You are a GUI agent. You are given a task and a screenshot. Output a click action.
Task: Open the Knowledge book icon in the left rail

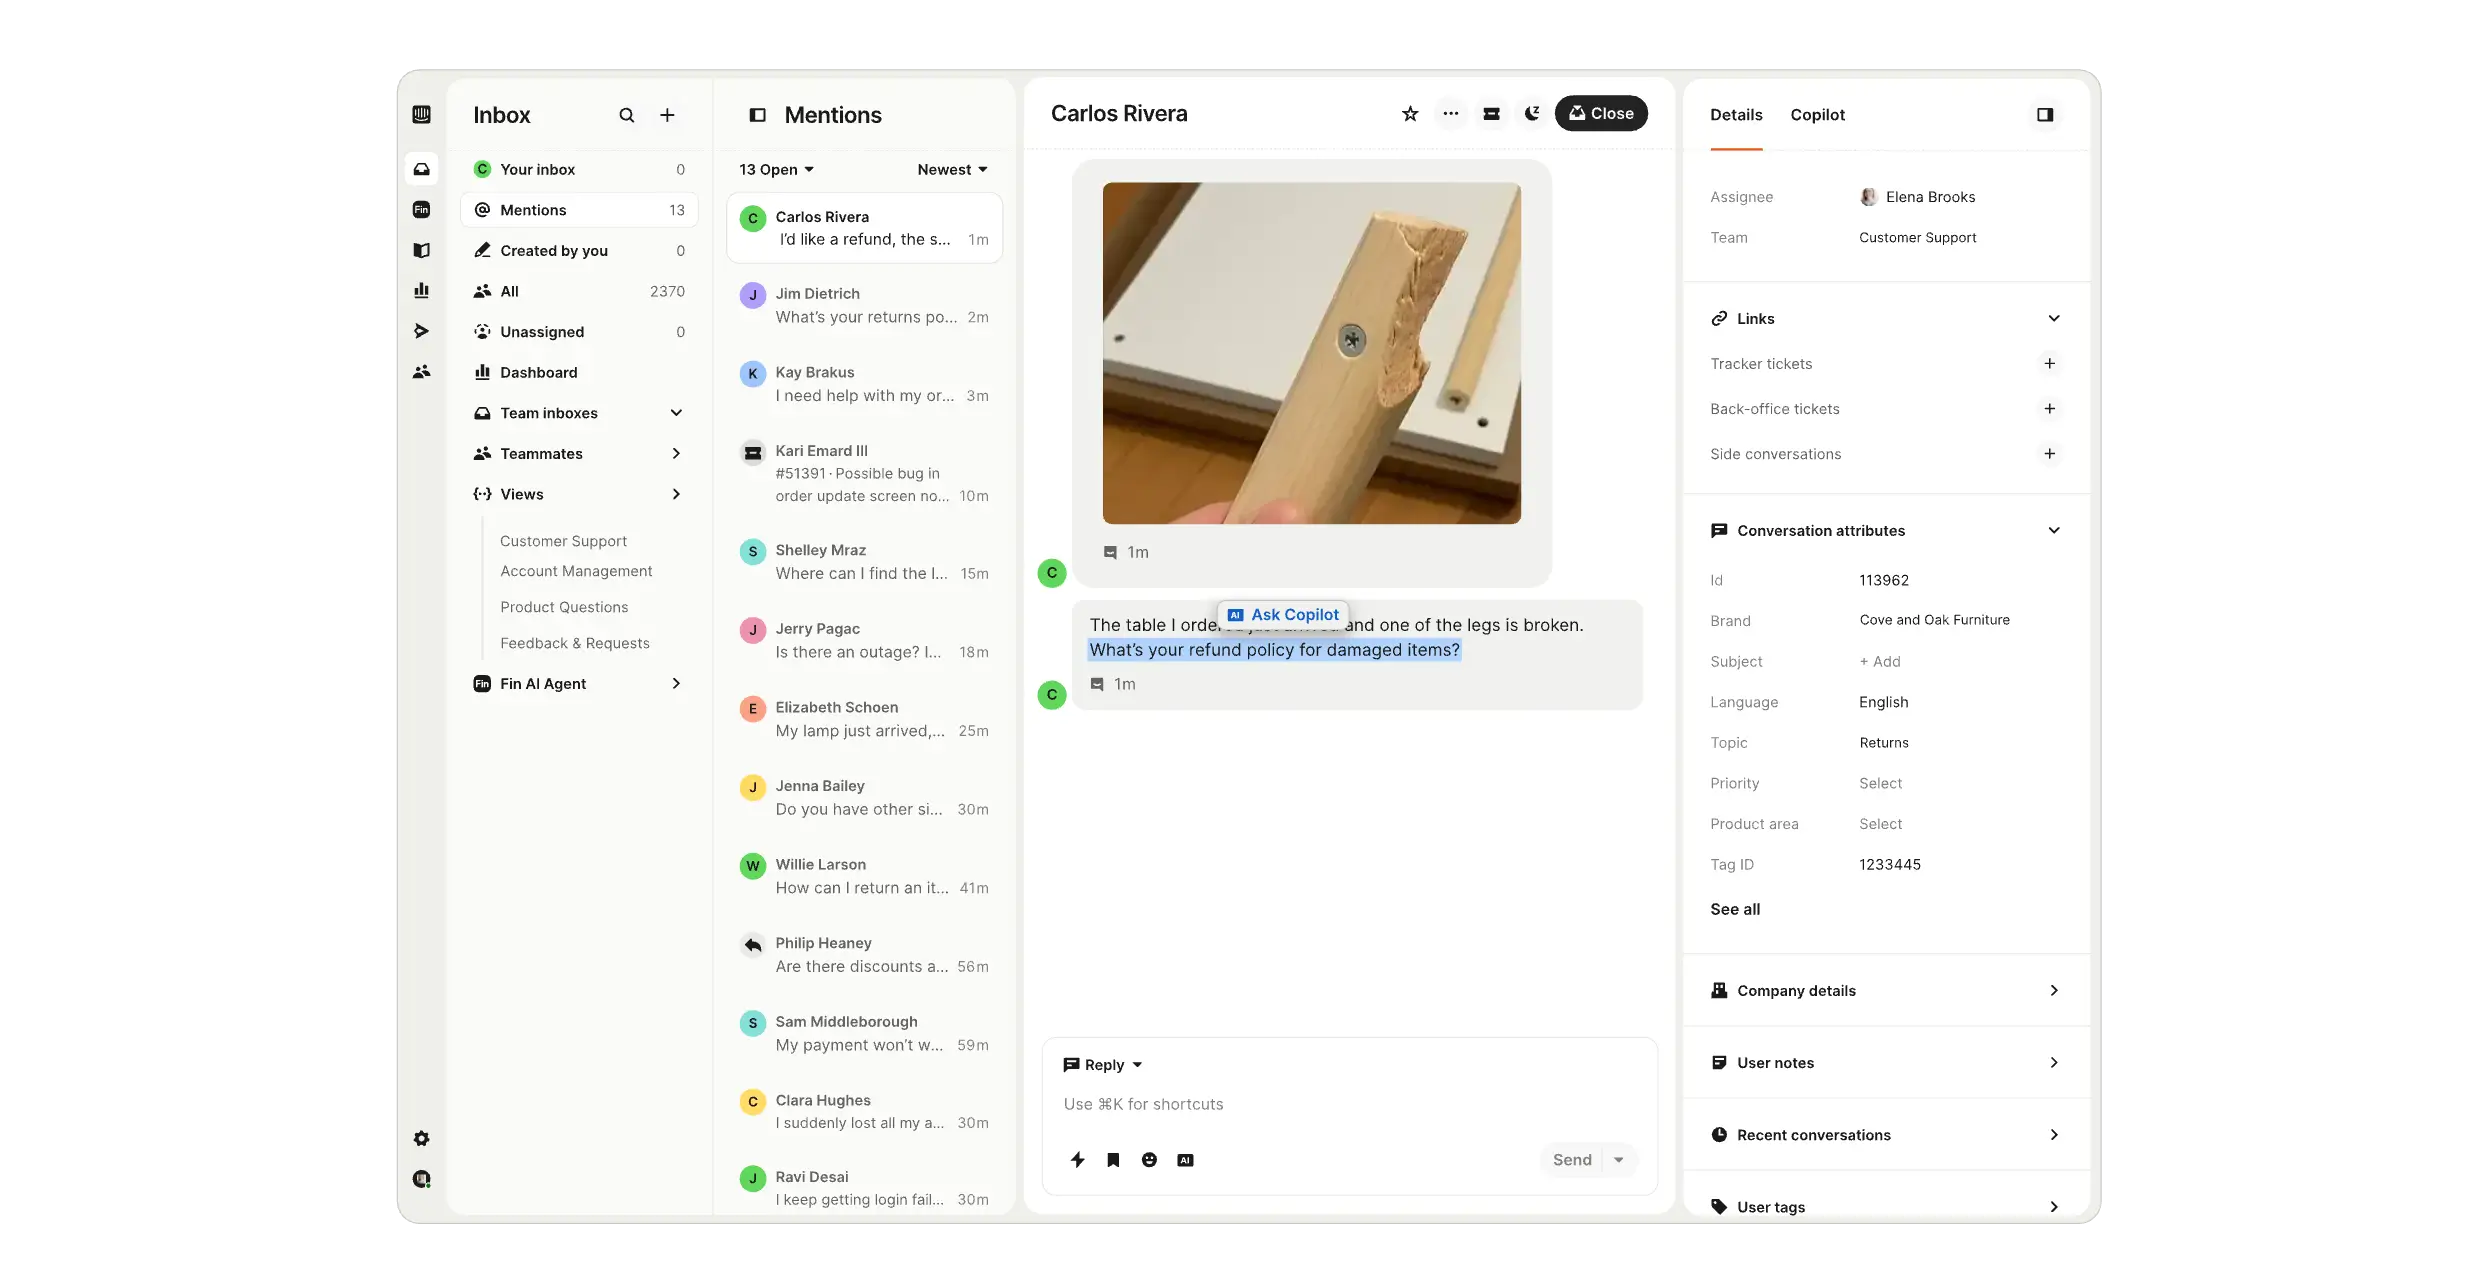421,250
